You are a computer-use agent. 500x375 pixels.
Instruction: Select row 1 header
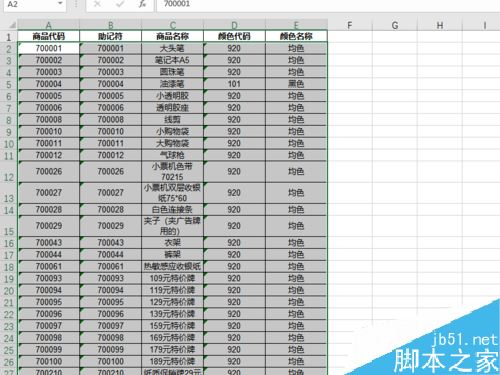point(9,36)
